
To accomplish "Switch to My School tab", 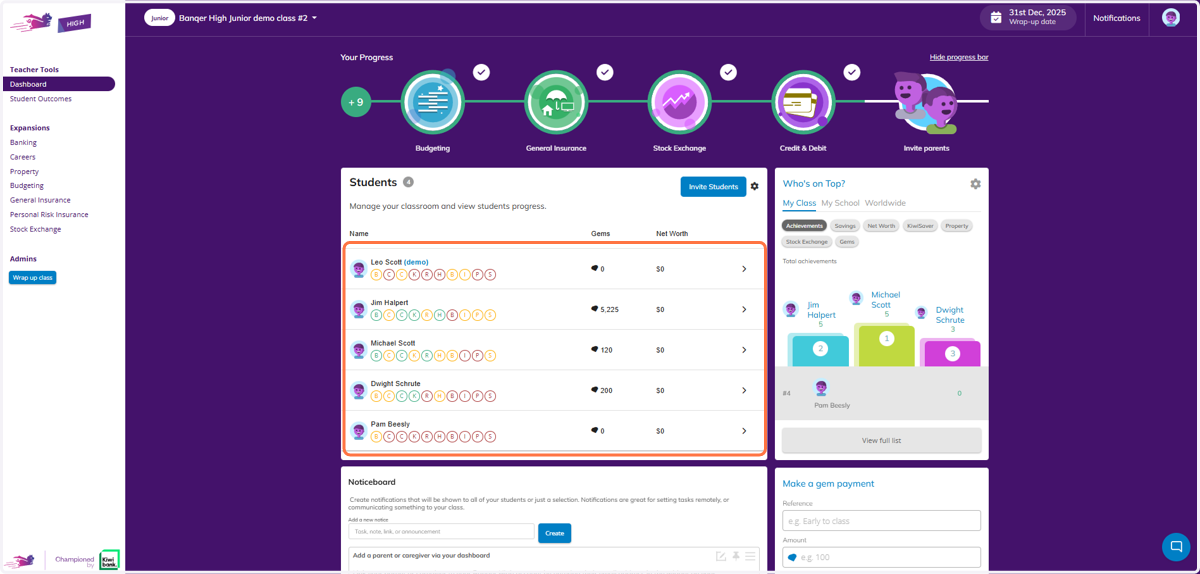I will [840, 203].
